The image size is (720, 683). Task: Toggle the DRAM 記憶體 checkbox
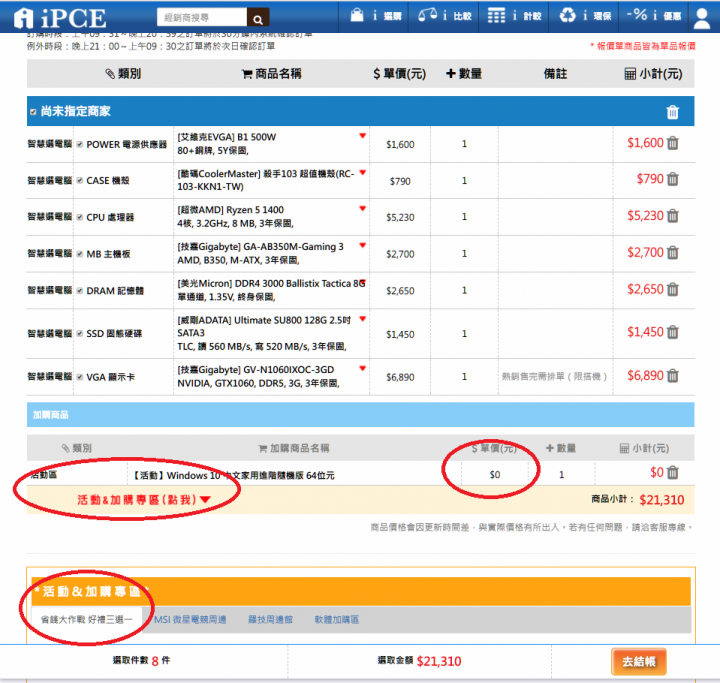(80, 290)
